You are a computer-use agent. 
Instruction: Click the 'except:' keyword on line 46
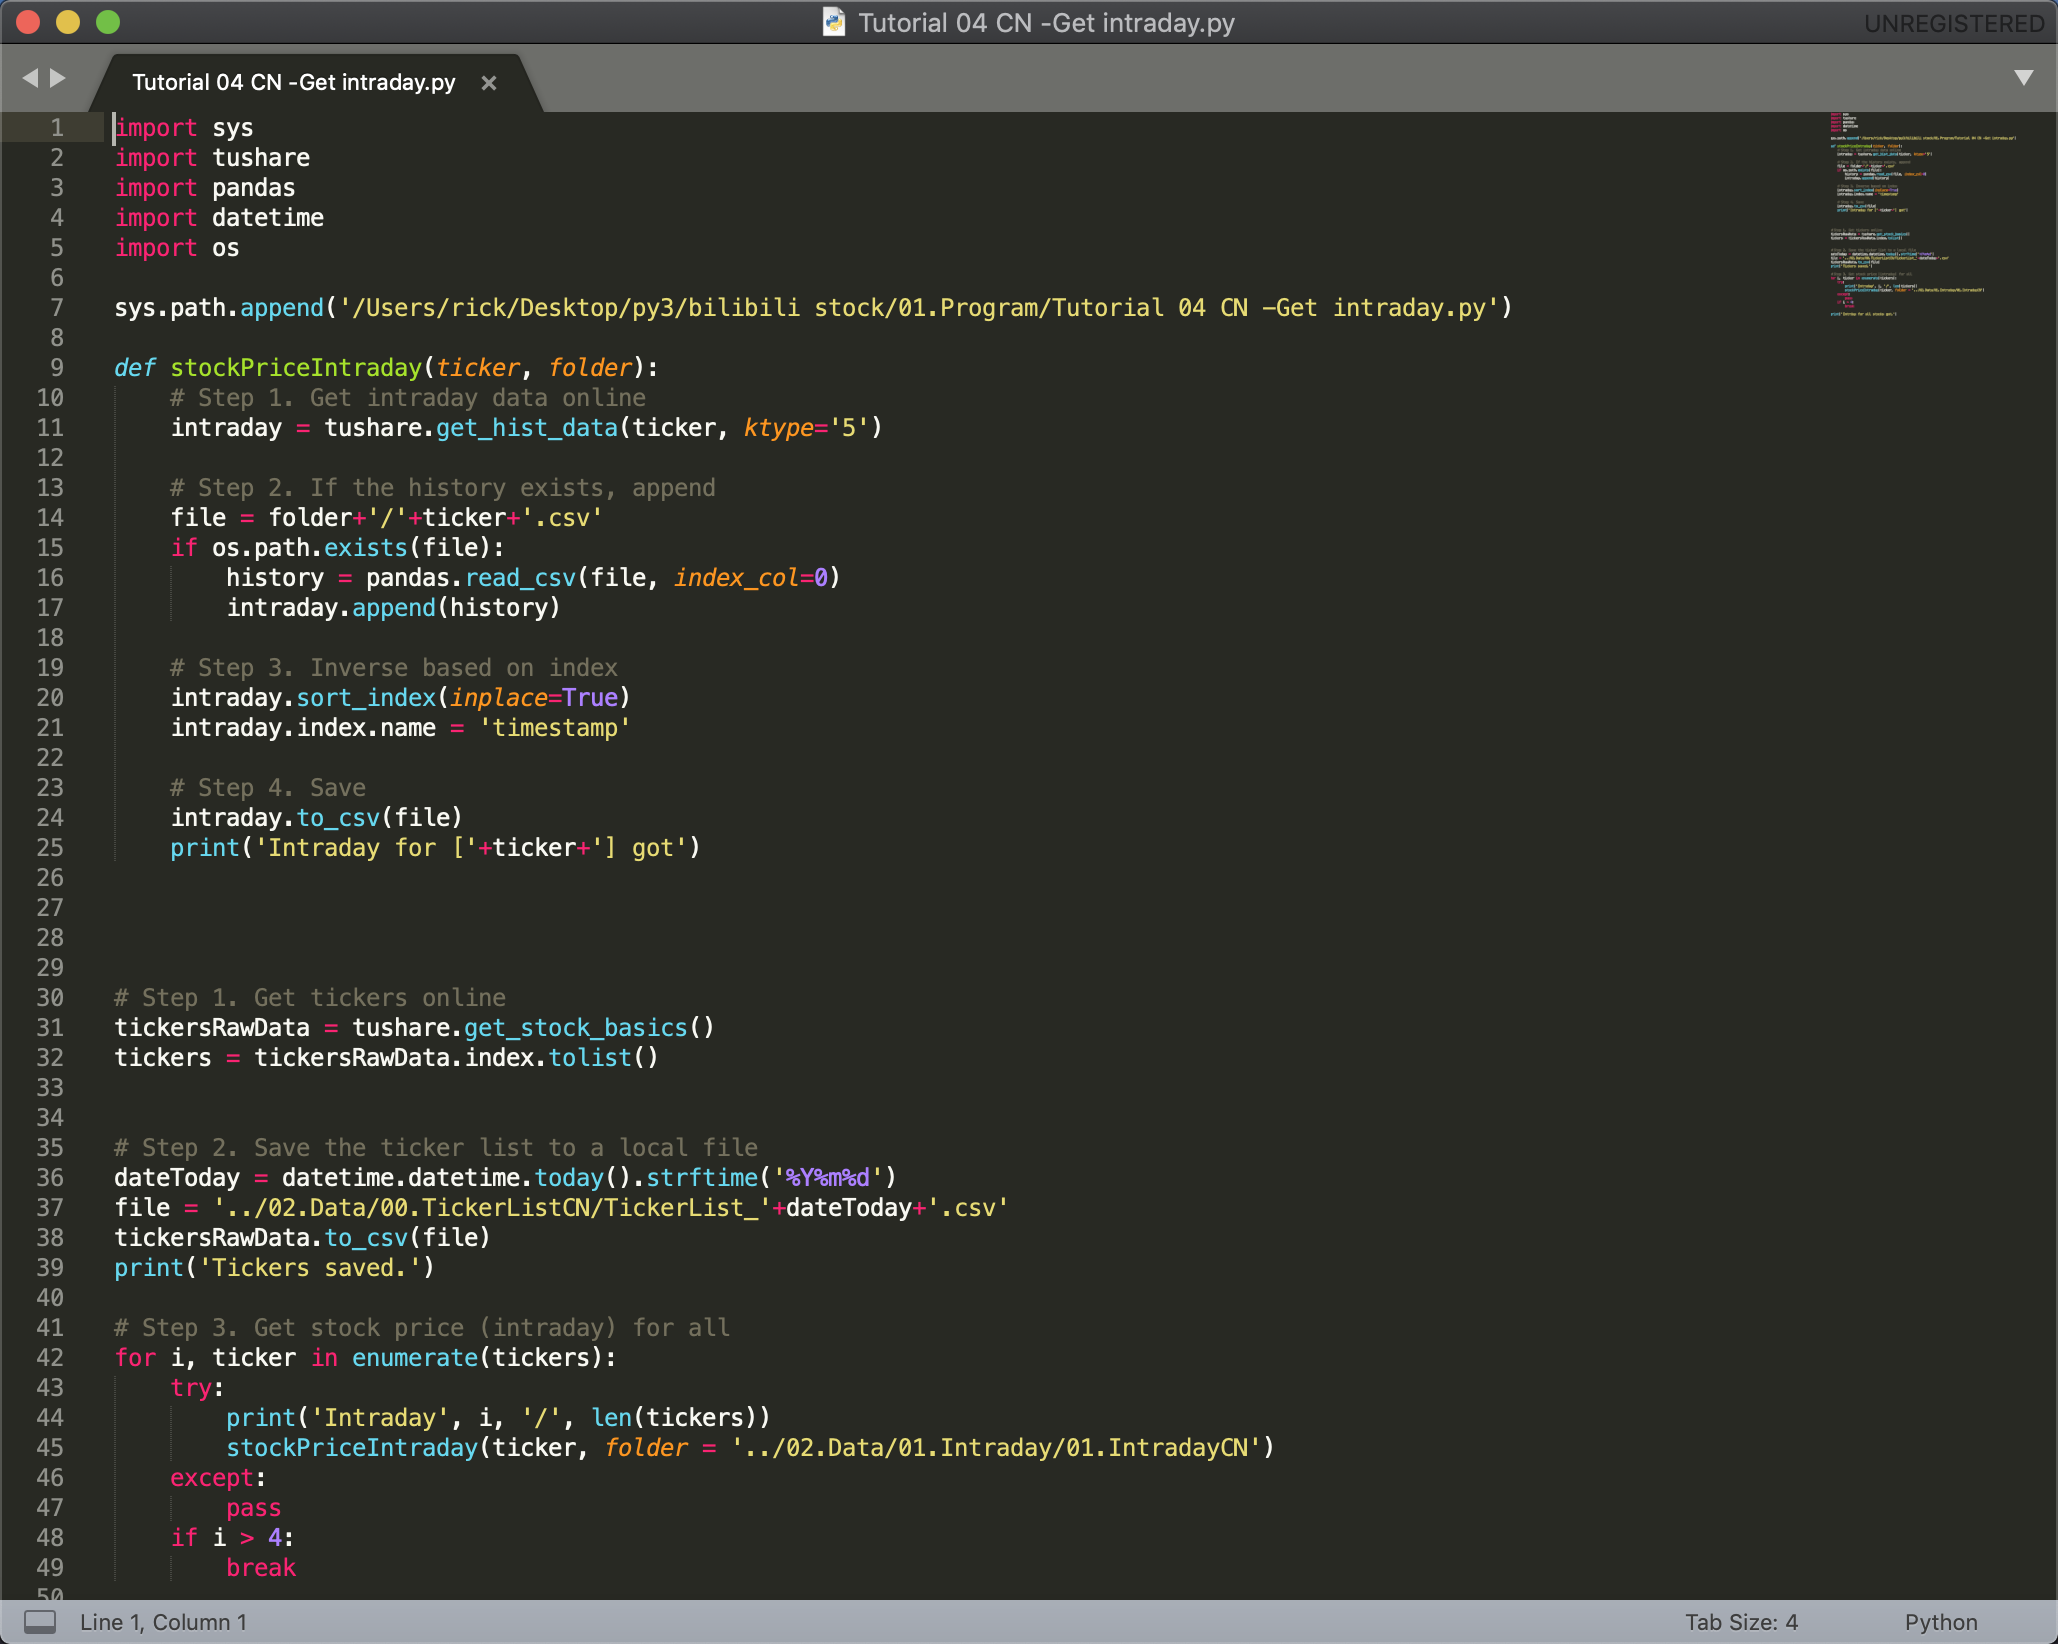[218, 1478]
